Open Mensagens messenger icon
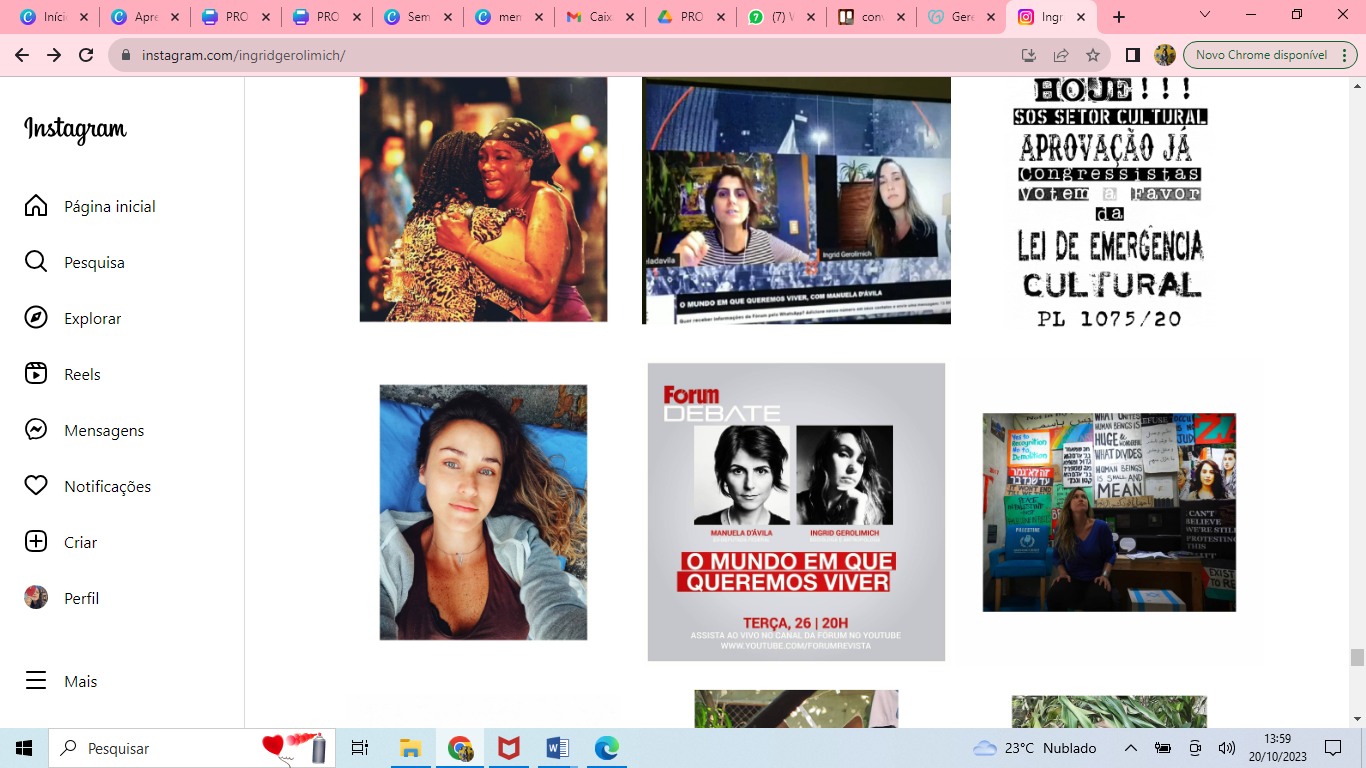This screenshot has width=1366, height=768. click(36, 430)
